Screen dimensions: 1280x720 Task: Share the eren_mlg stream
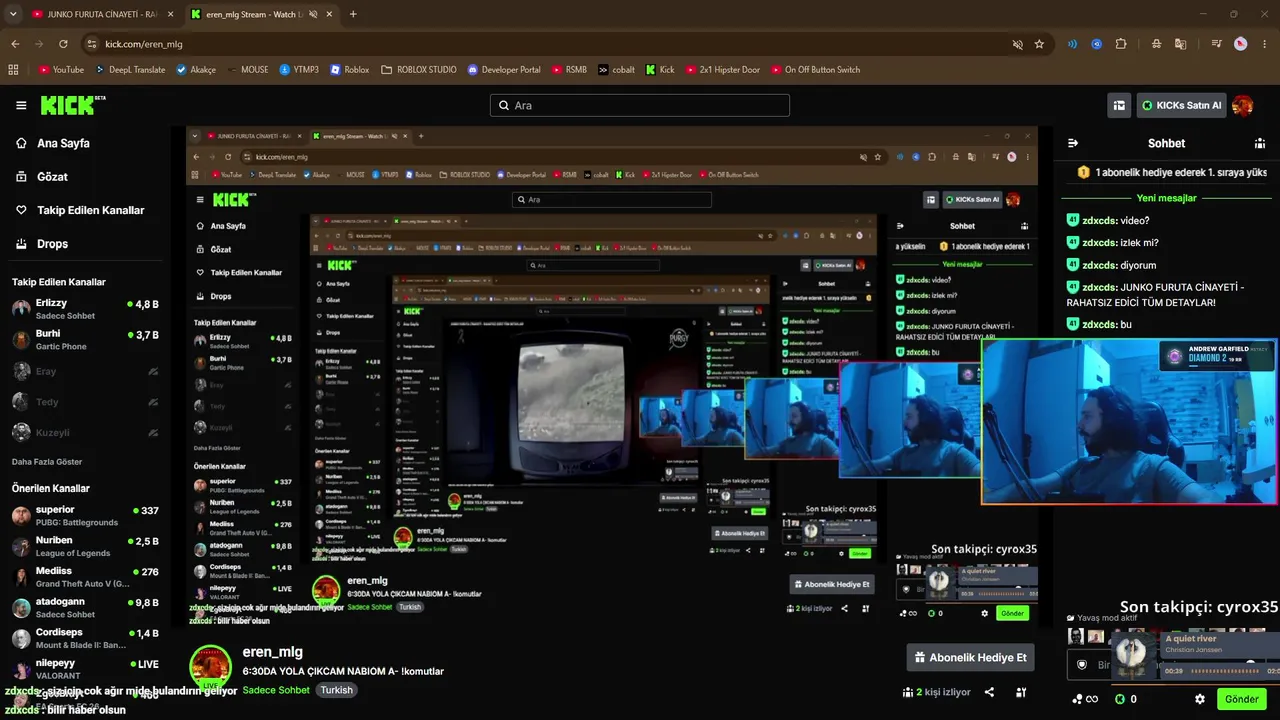click(x=989, y=692)
